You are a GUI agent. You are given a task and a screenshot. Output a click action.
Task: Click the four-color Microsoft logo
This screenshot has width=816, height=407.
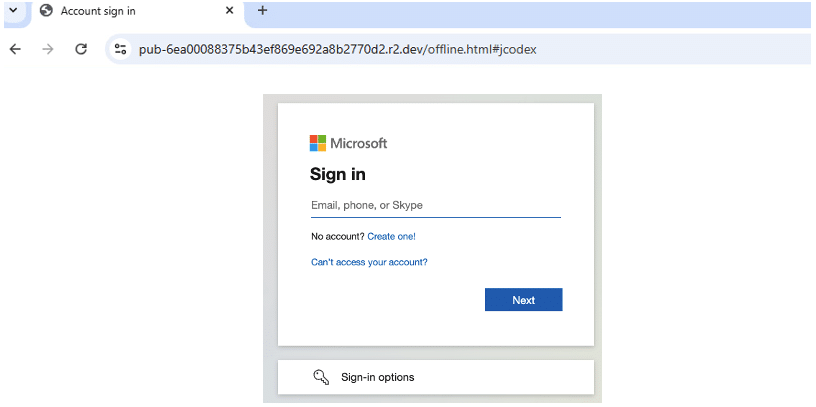(x=318, y=143)
